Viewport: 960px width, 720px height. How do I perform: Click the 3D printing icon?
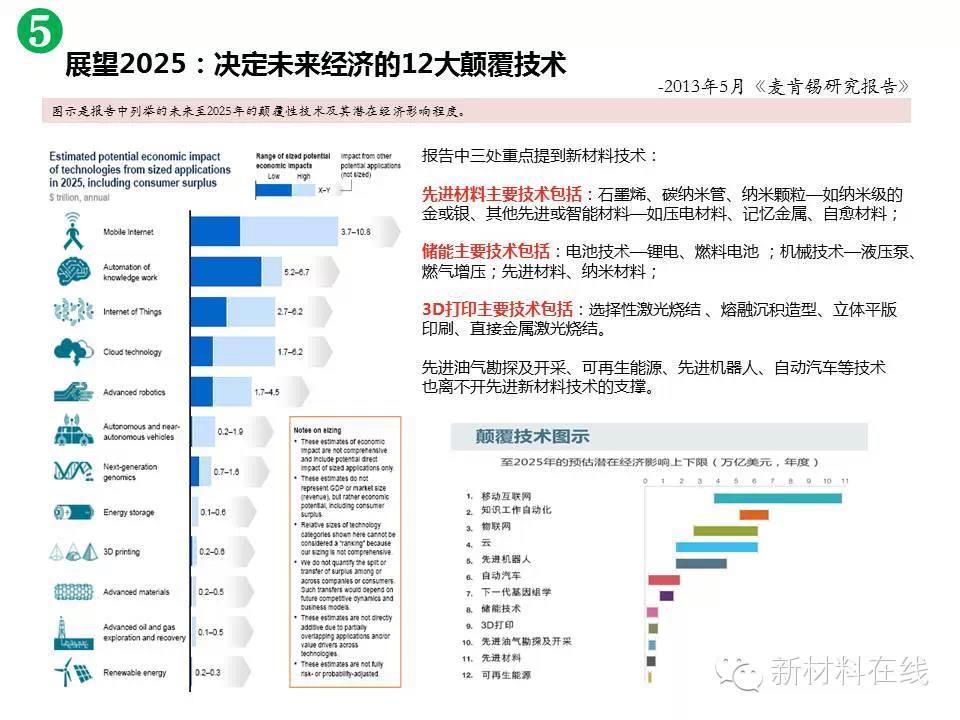(x=74, y=551)
